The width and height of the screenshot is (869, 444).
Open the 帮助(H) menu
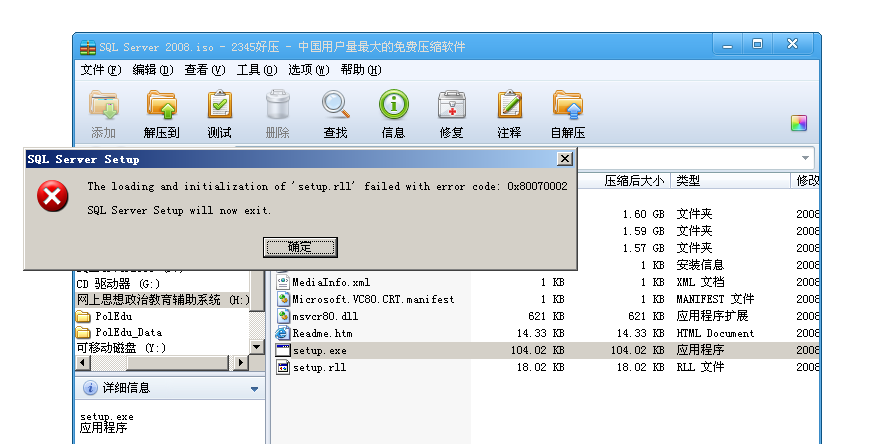[361, 70]
